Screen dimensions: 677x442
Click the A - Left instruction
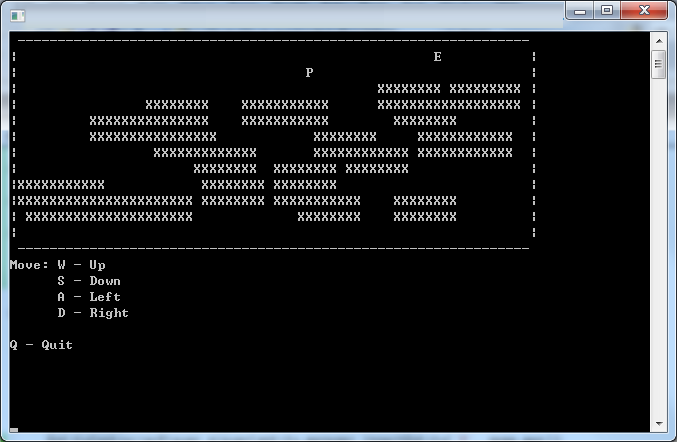(89, 297)
